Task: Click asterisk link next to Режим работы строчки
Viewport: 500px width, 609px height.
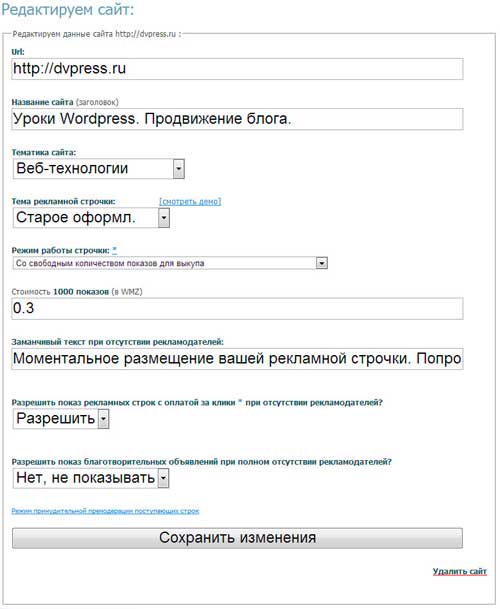Action: click(x=115, y=250)
